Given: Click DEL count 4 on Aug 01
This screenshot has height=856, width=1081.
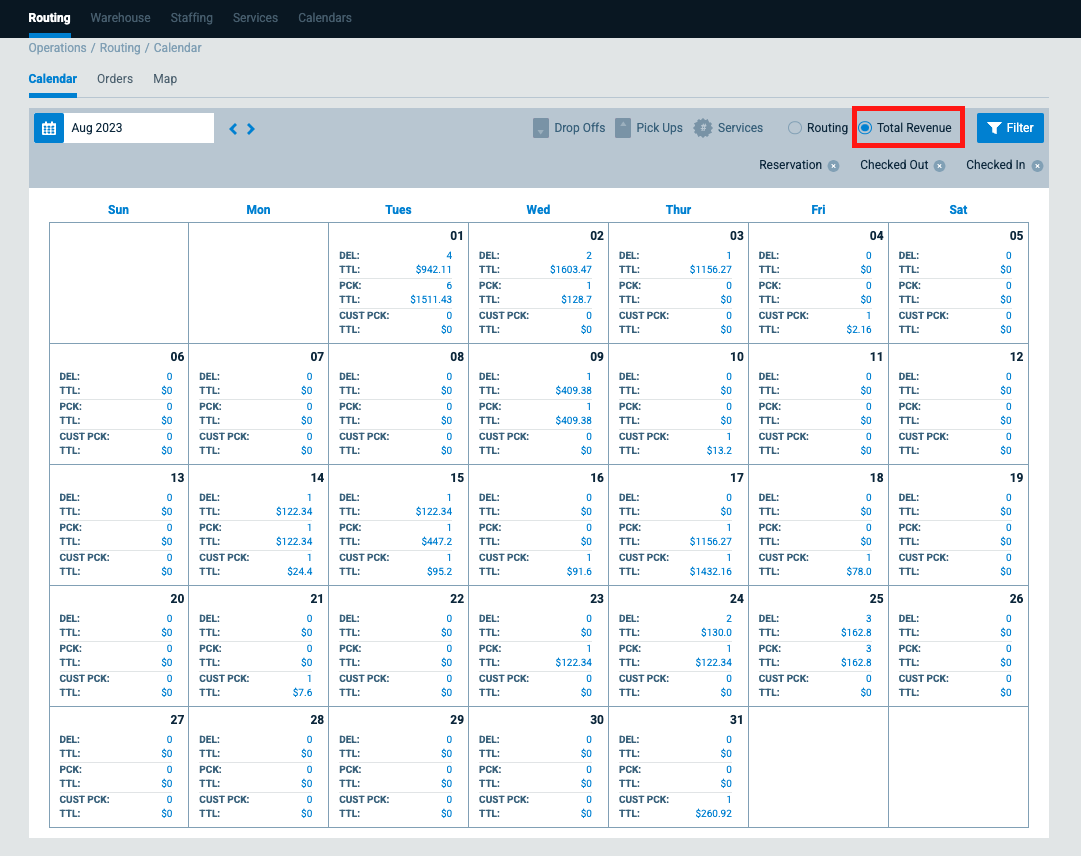Looking at the screenshot, I should (449, 256).
